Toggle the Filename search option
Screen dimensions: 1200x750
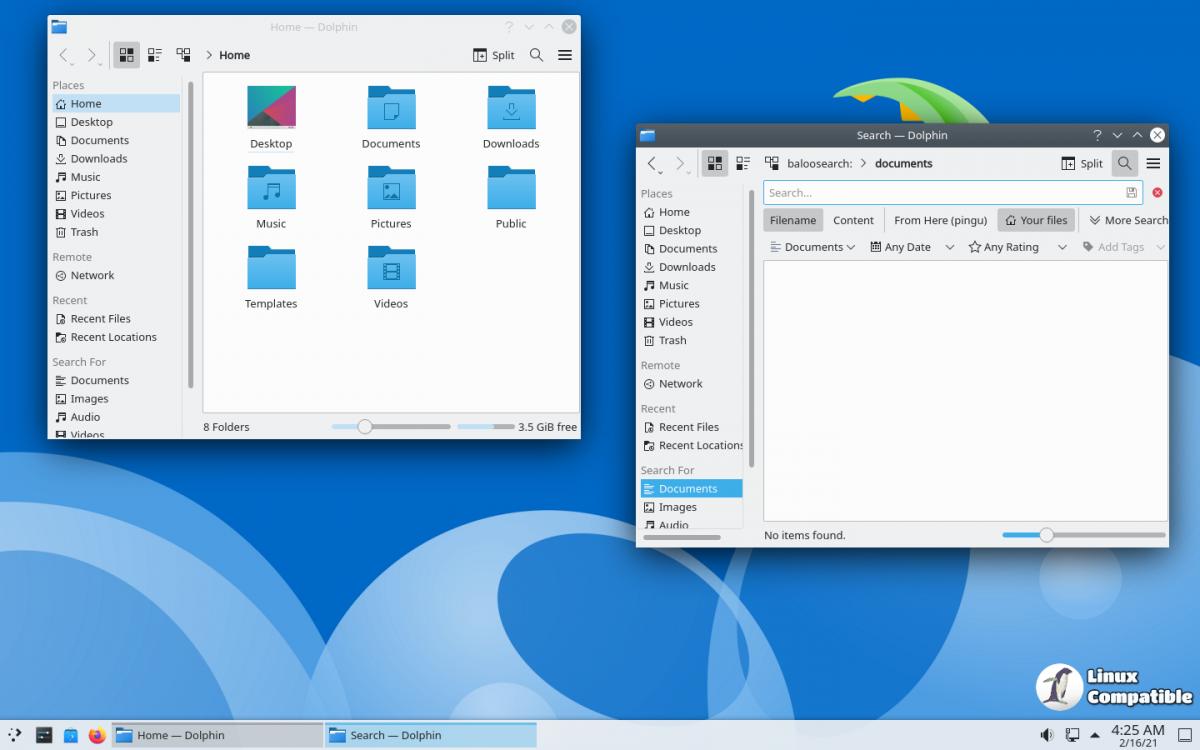point(792,220)
